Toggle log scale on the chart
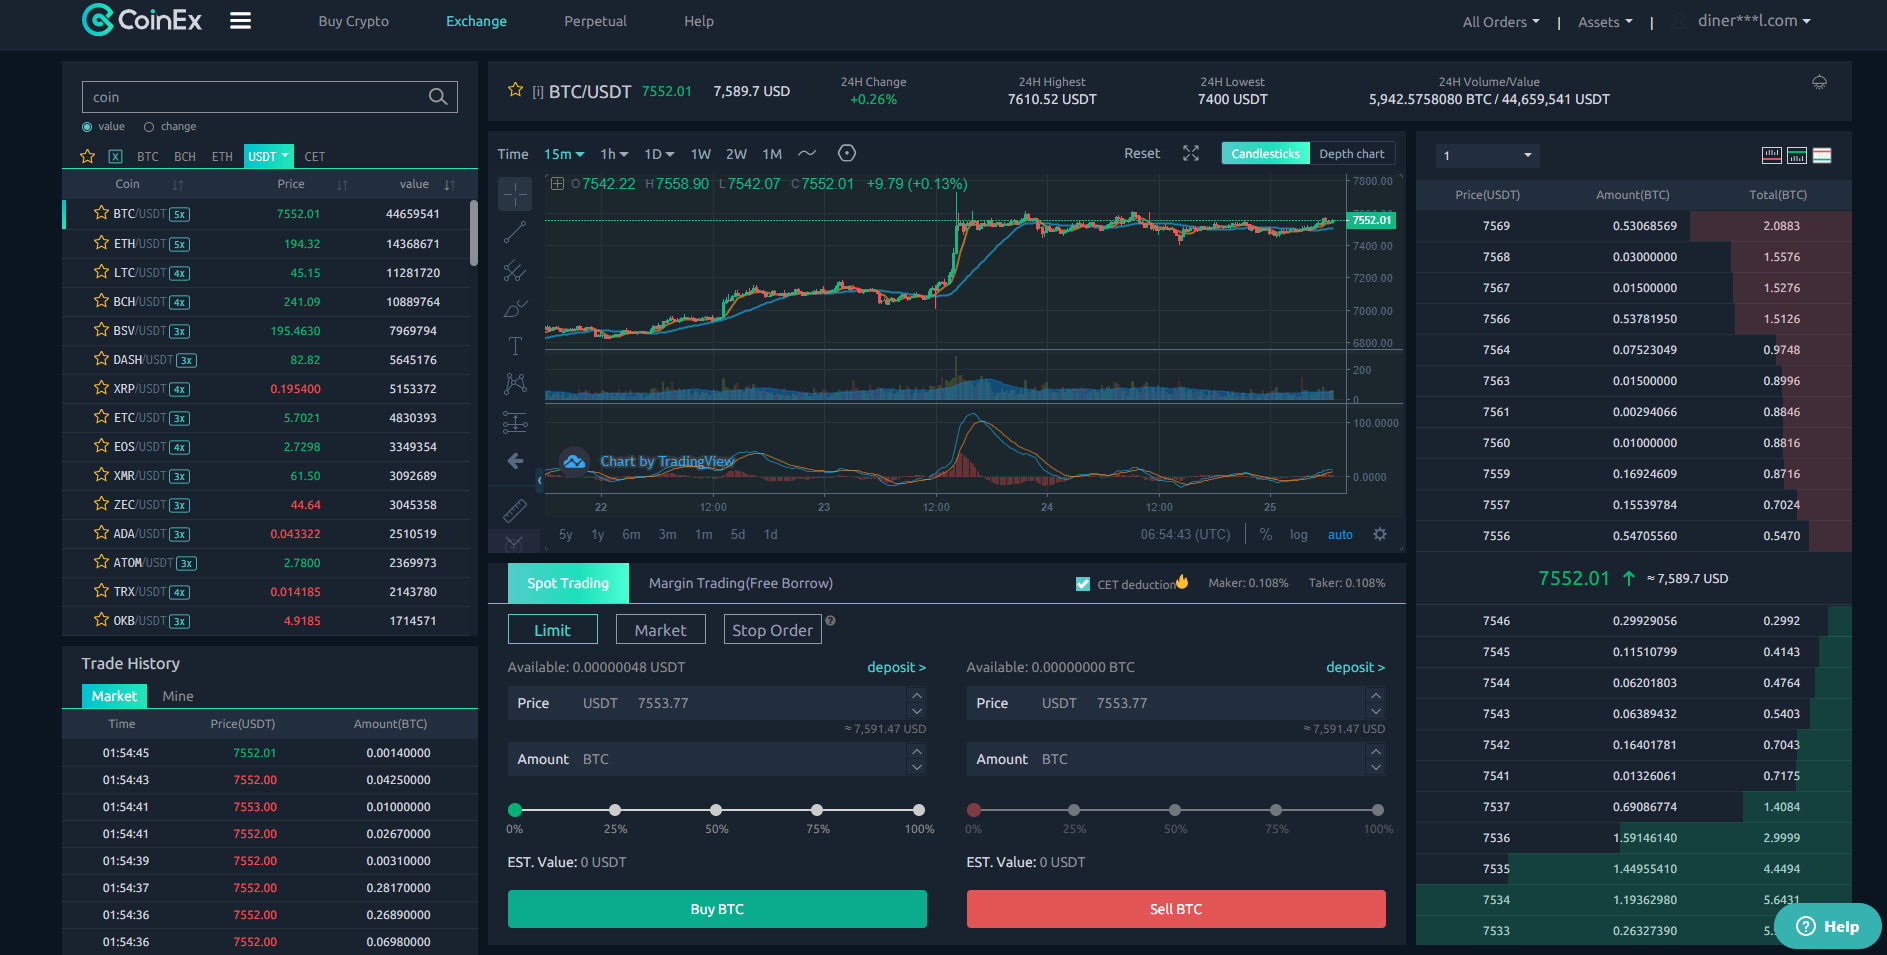 (x=1298, y=534)
